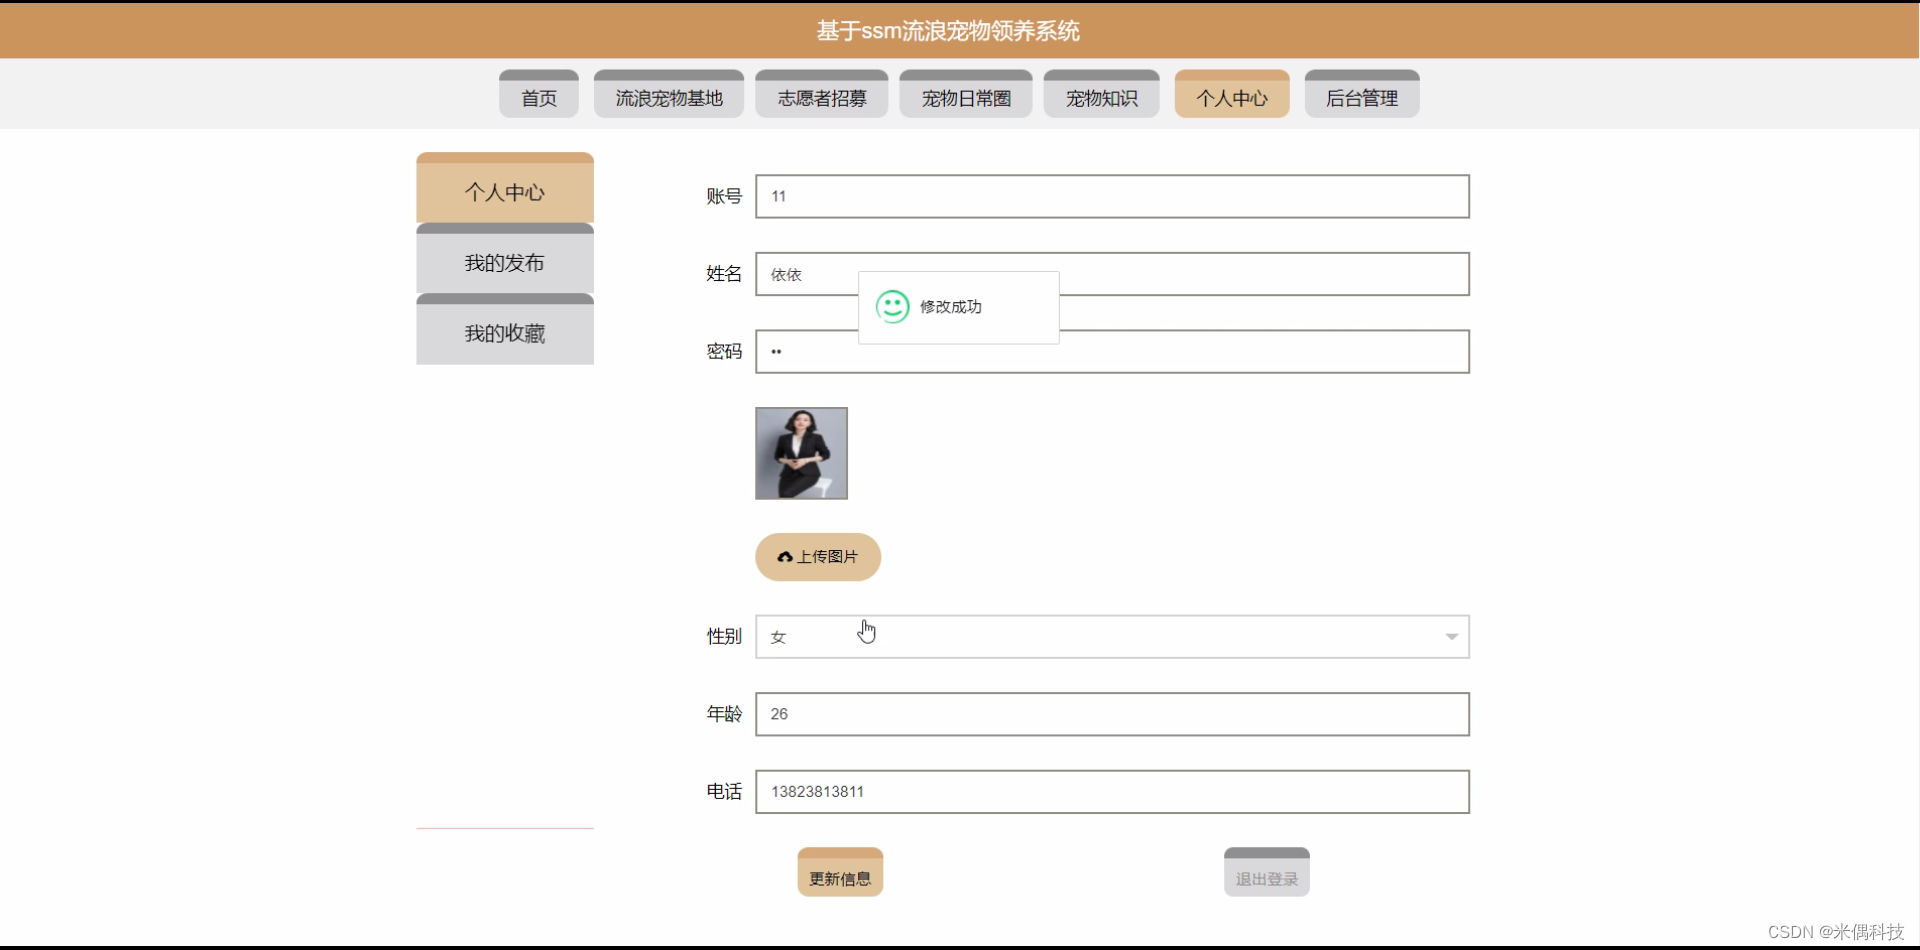
Task: Open the 个人中心 tab in top navigation
Action: (1231, 94)
